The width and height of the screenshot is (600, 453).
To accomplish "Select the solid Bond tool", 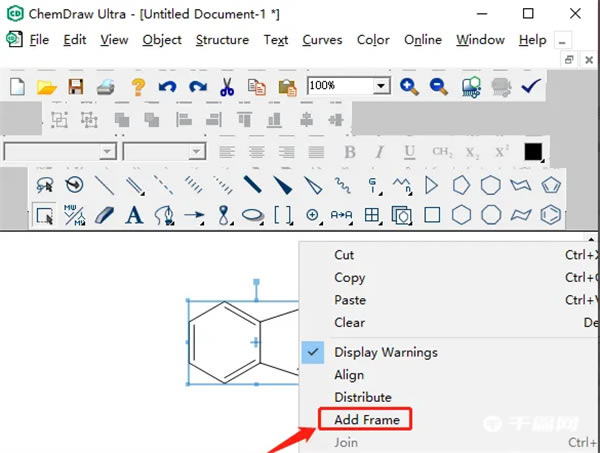I will [104, 185].
